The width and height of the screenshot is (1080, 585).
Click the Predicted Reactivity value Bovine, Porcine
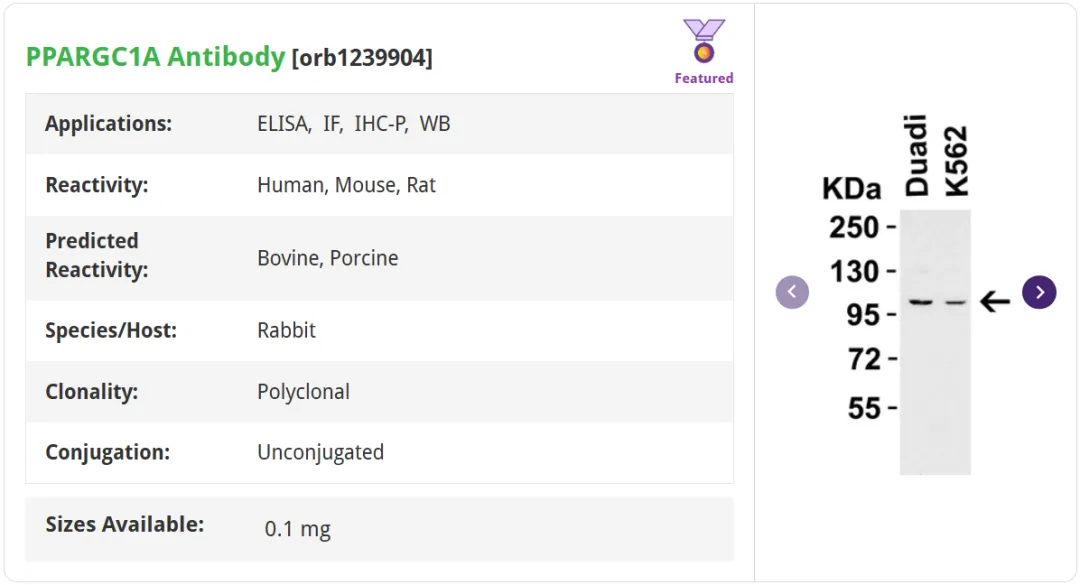(328, 258)
